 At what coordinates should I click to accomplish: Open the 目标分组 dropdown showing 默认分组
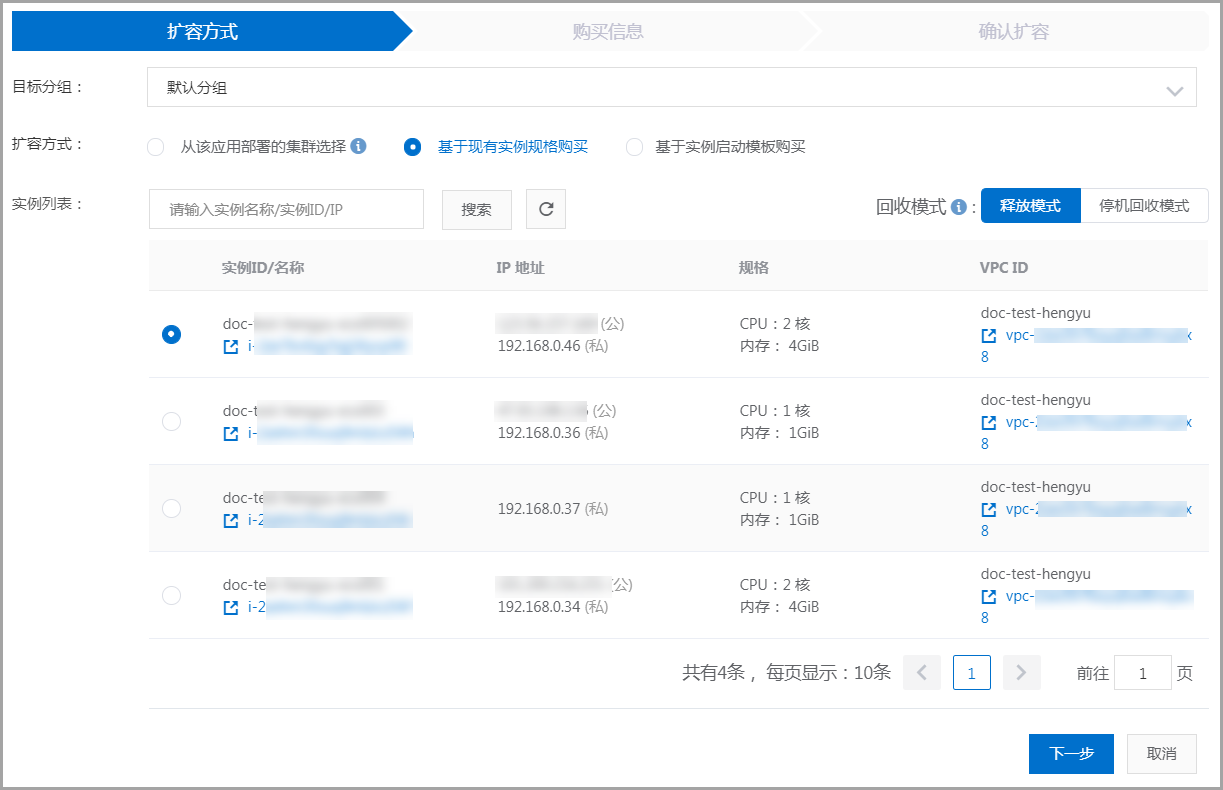[671, 87]
